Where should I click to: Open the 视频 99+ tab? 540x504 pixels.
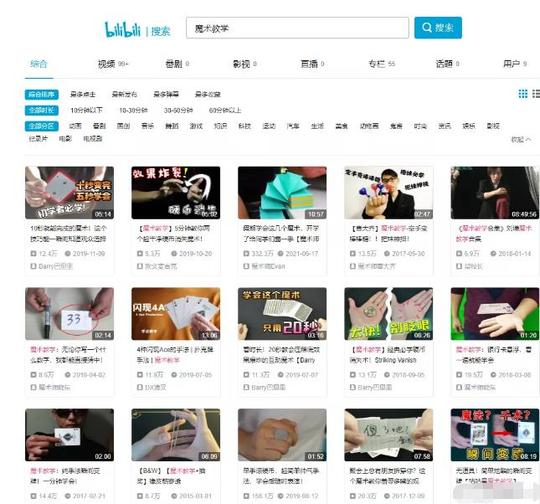pyautogui.click(x=113, y=64)
